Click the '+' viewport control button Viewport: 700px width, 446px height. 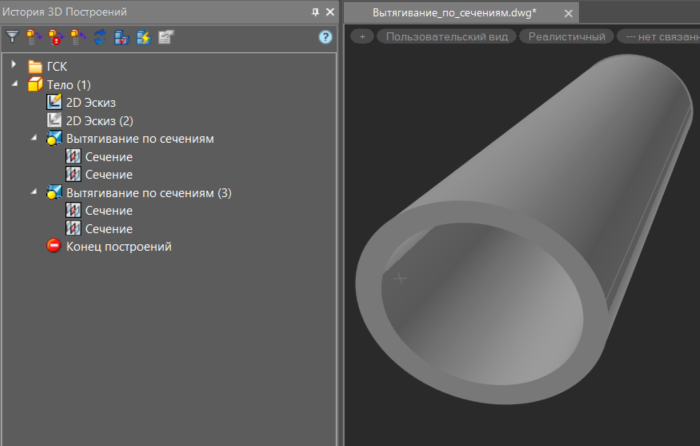(362, 37)
